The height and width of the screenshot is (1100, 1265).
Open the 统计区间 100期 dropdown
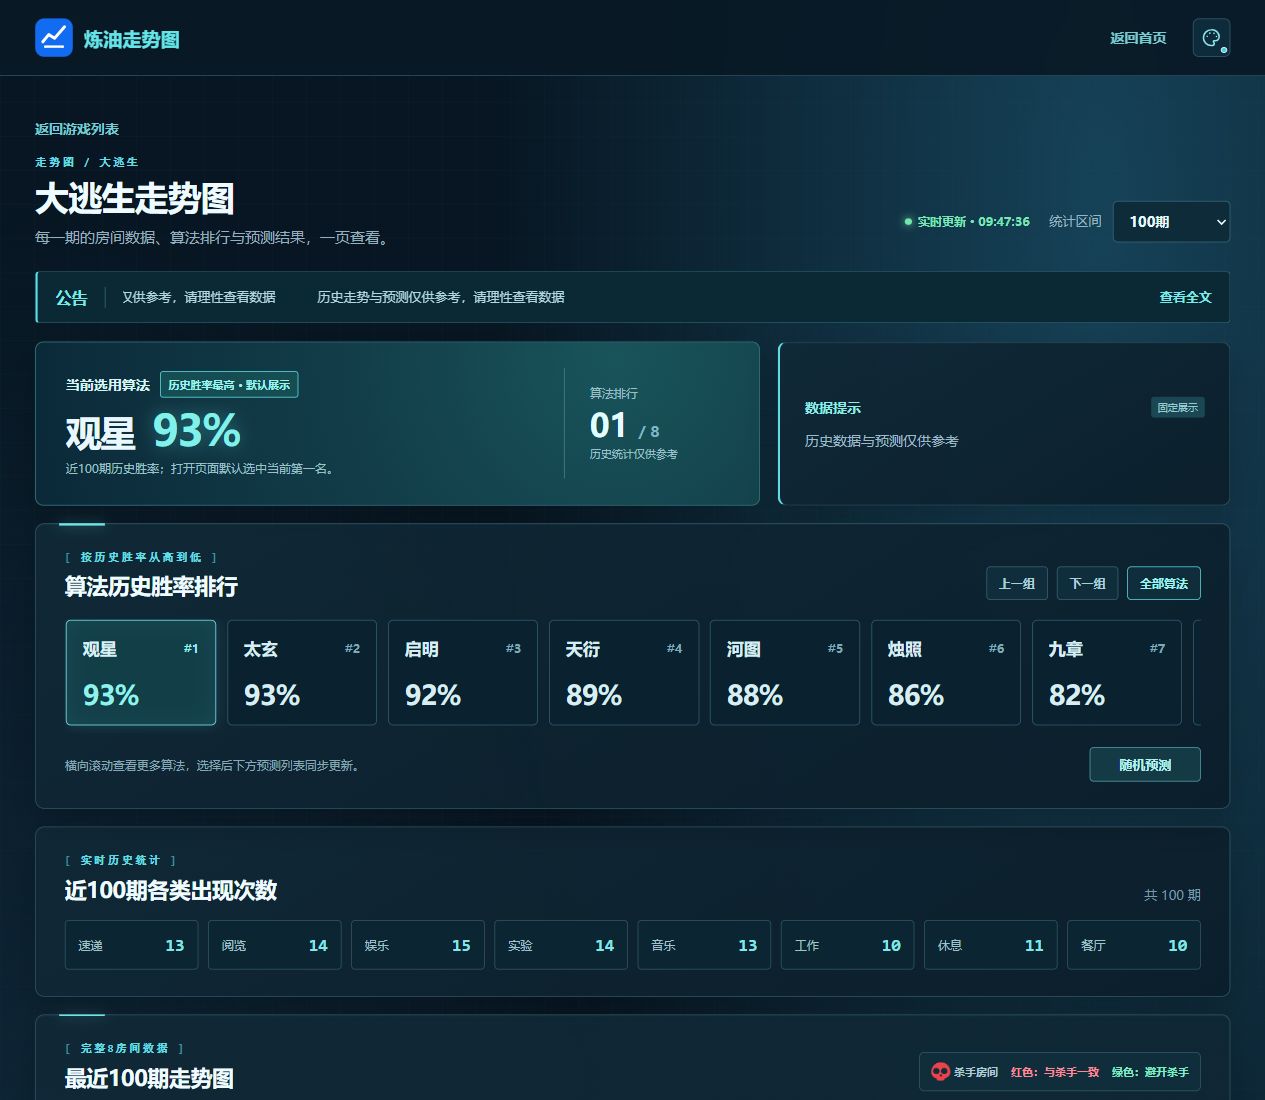tap(1171, 222)
